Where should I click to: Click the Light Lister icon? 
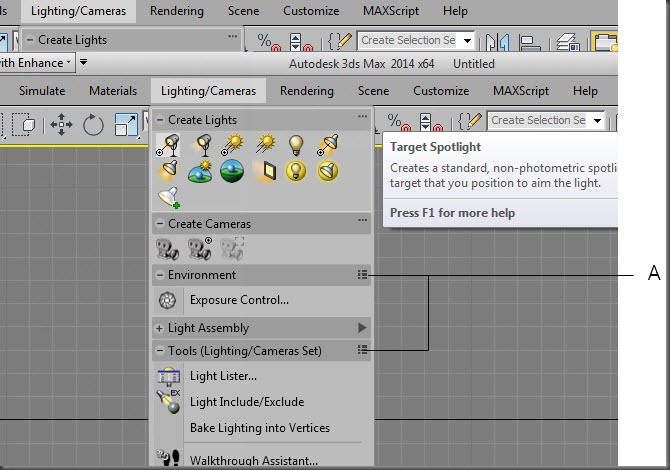click(x=168, y=377)
